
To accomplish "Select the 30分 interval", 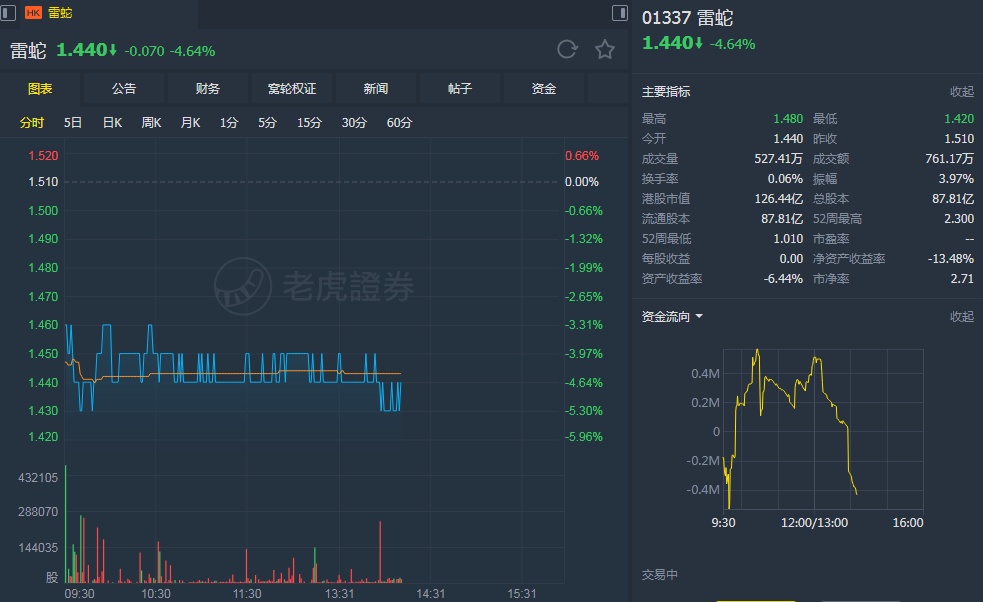I will point(354,122).
